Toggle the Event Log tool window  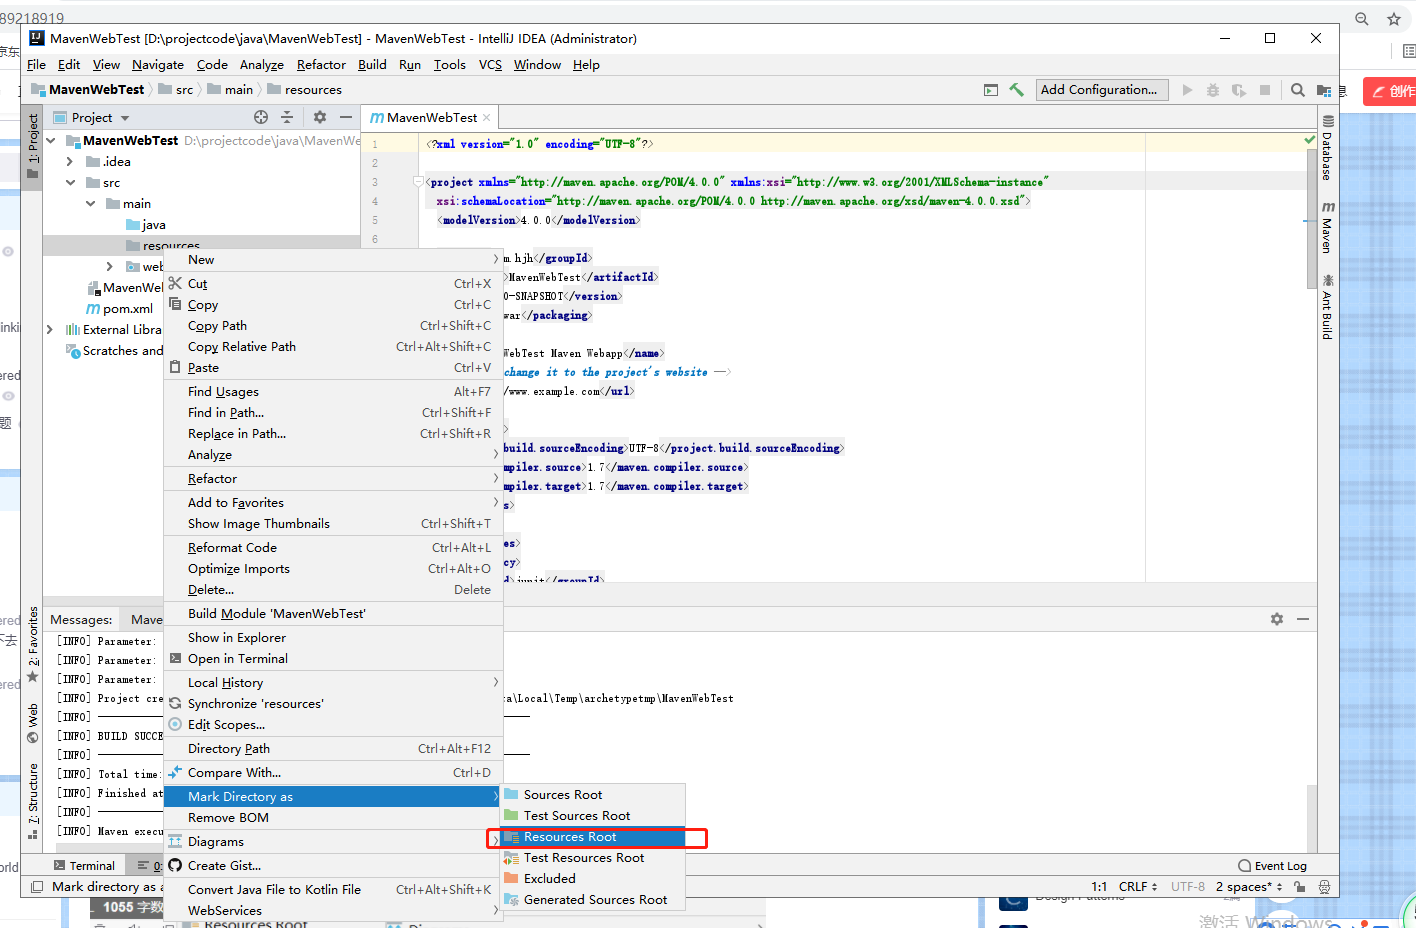click(x=1273, y=866)
